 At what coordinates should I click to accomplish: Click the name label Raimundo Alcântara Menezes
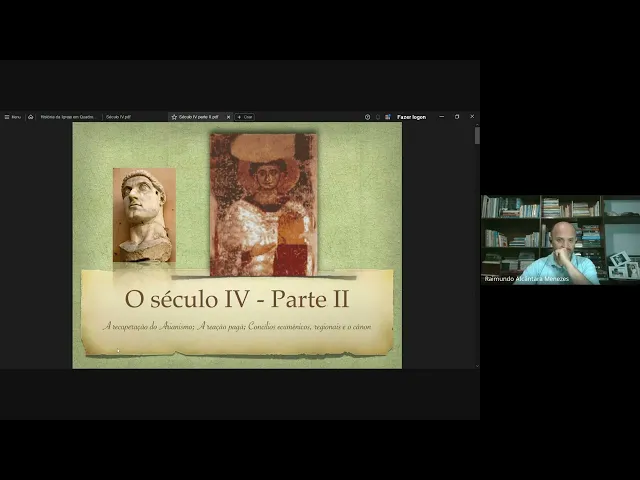point(527,279)
